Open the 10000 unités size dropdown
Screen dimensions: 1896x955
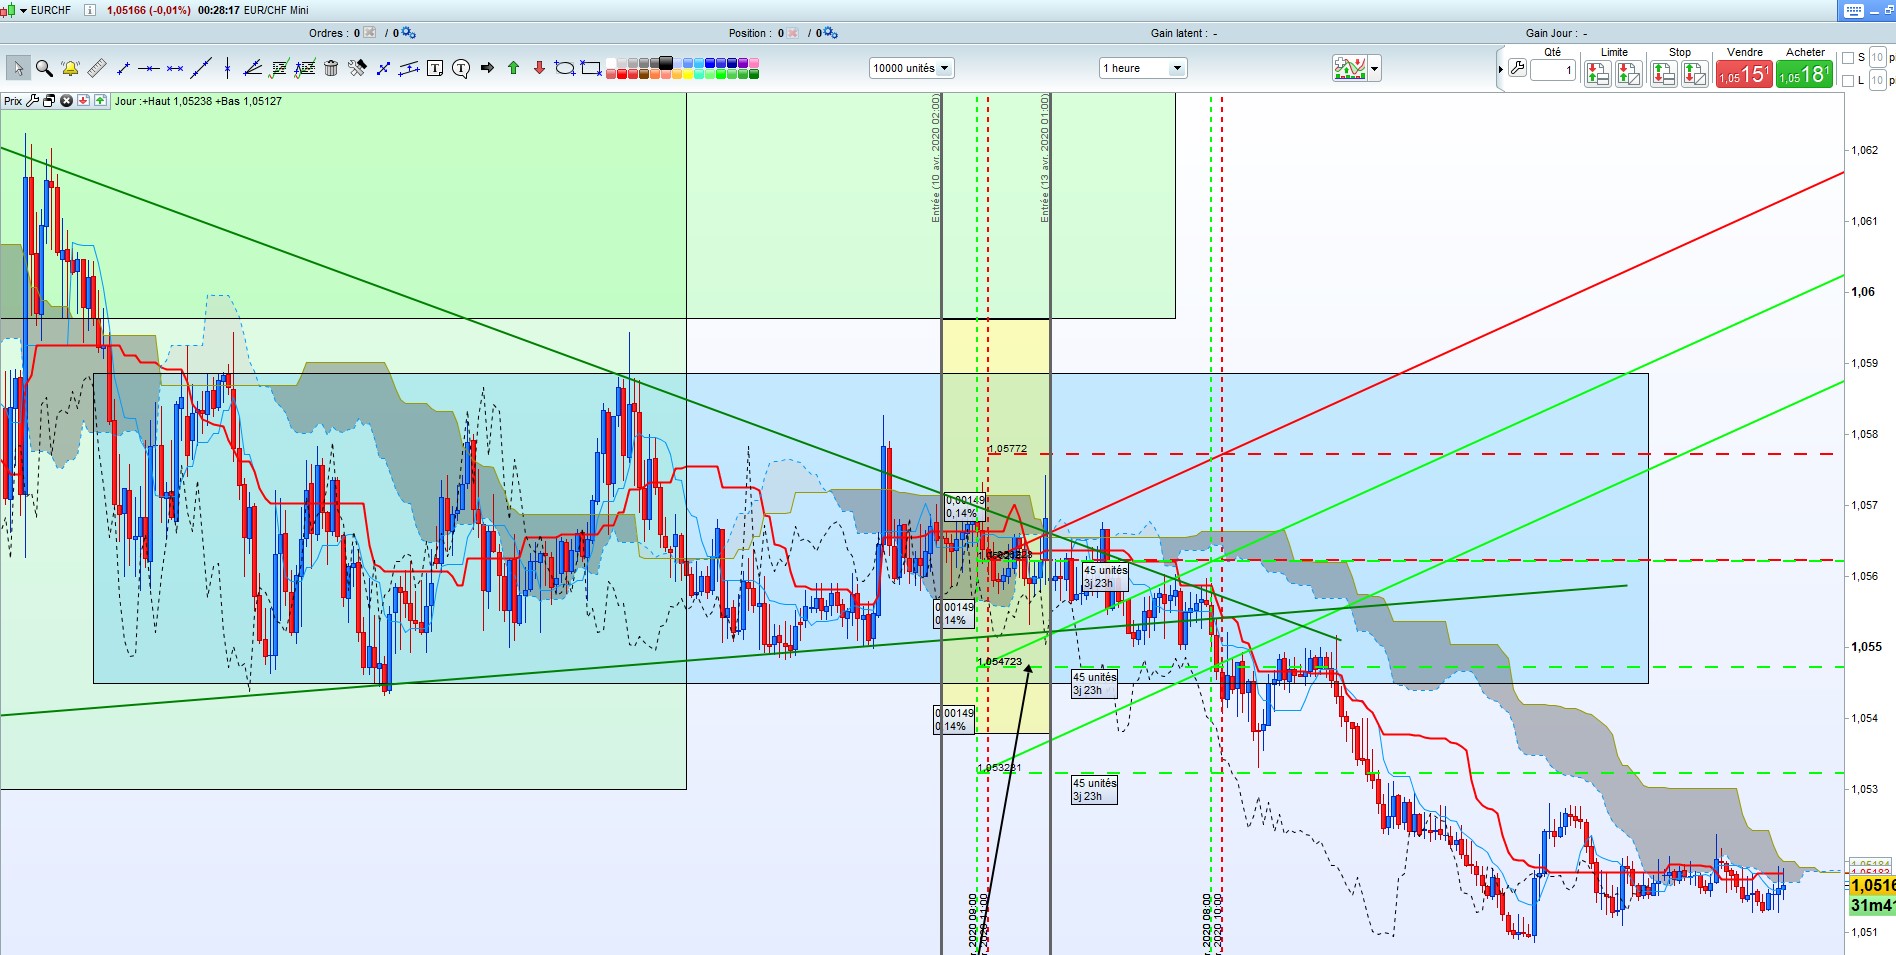pyautogui.click(x=912, y=68)
